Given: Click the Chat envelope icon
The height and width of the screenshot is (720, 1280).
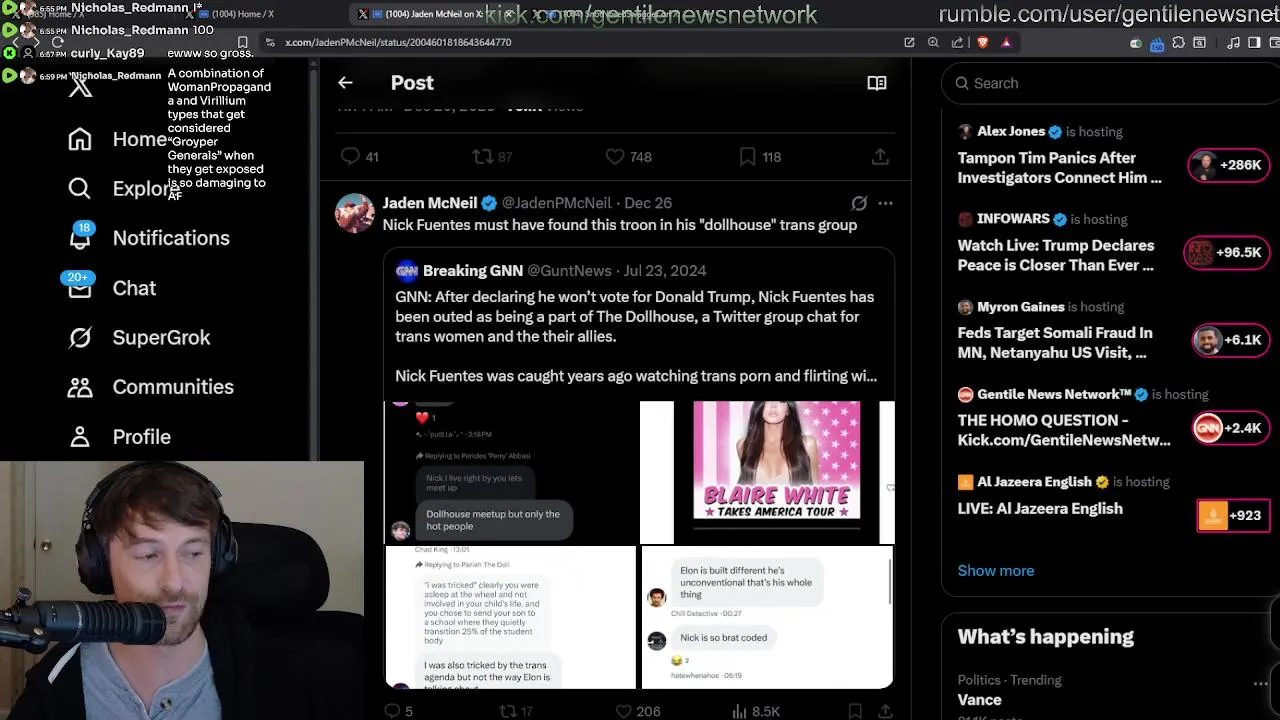Looking at the screenshot, I should [80, 289].
